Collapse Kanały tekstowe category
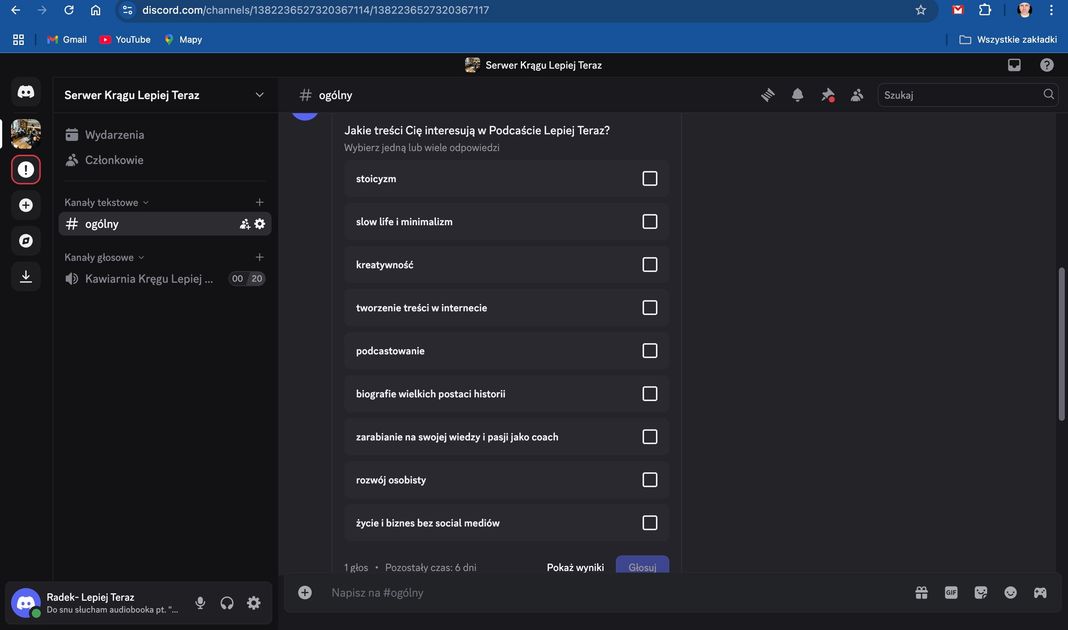 click(x=106, y=202)
